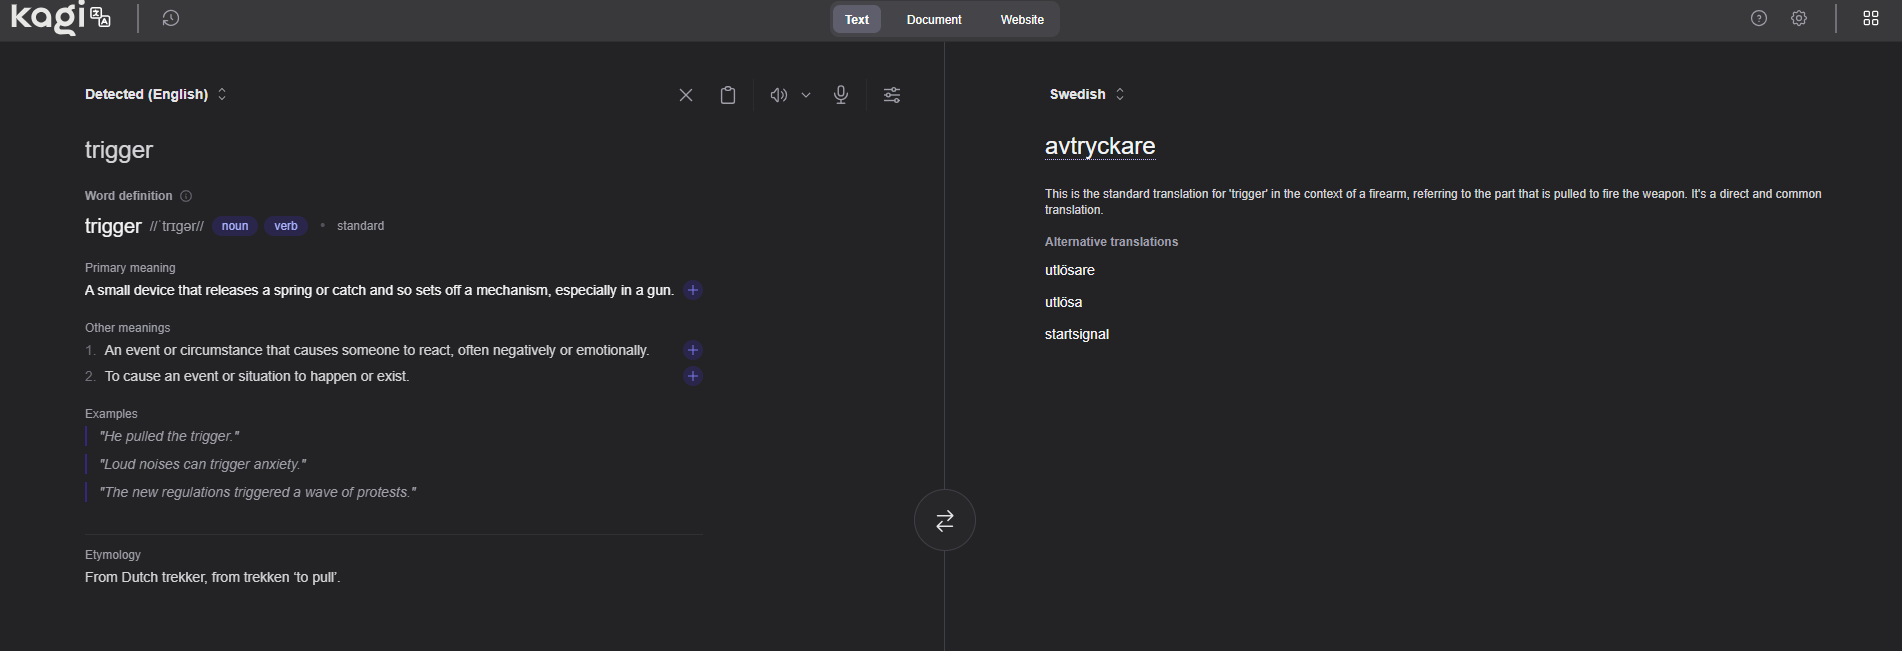Switch to the Document tab
Screen dimensions: 1902x651
(x=933, y=19)
